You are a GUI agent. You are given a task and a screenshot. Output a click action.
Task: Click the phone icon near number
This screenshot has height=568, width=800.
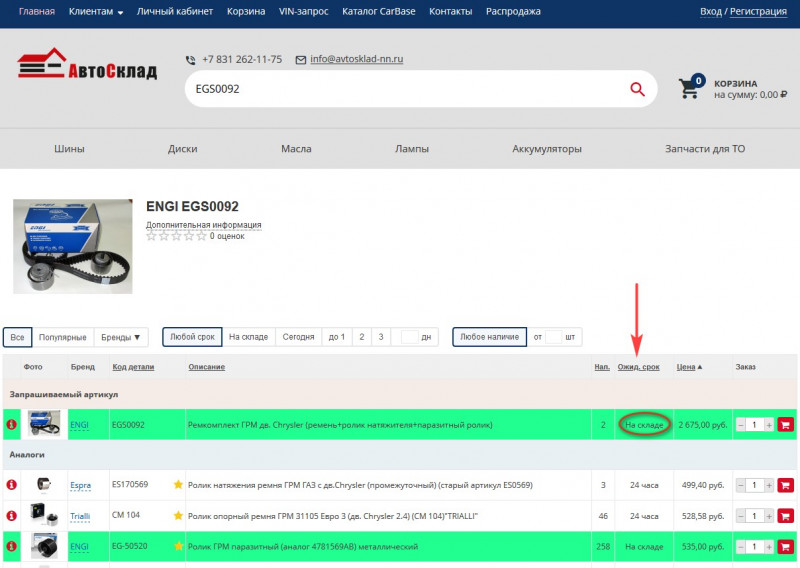click(x=190, y=60)
